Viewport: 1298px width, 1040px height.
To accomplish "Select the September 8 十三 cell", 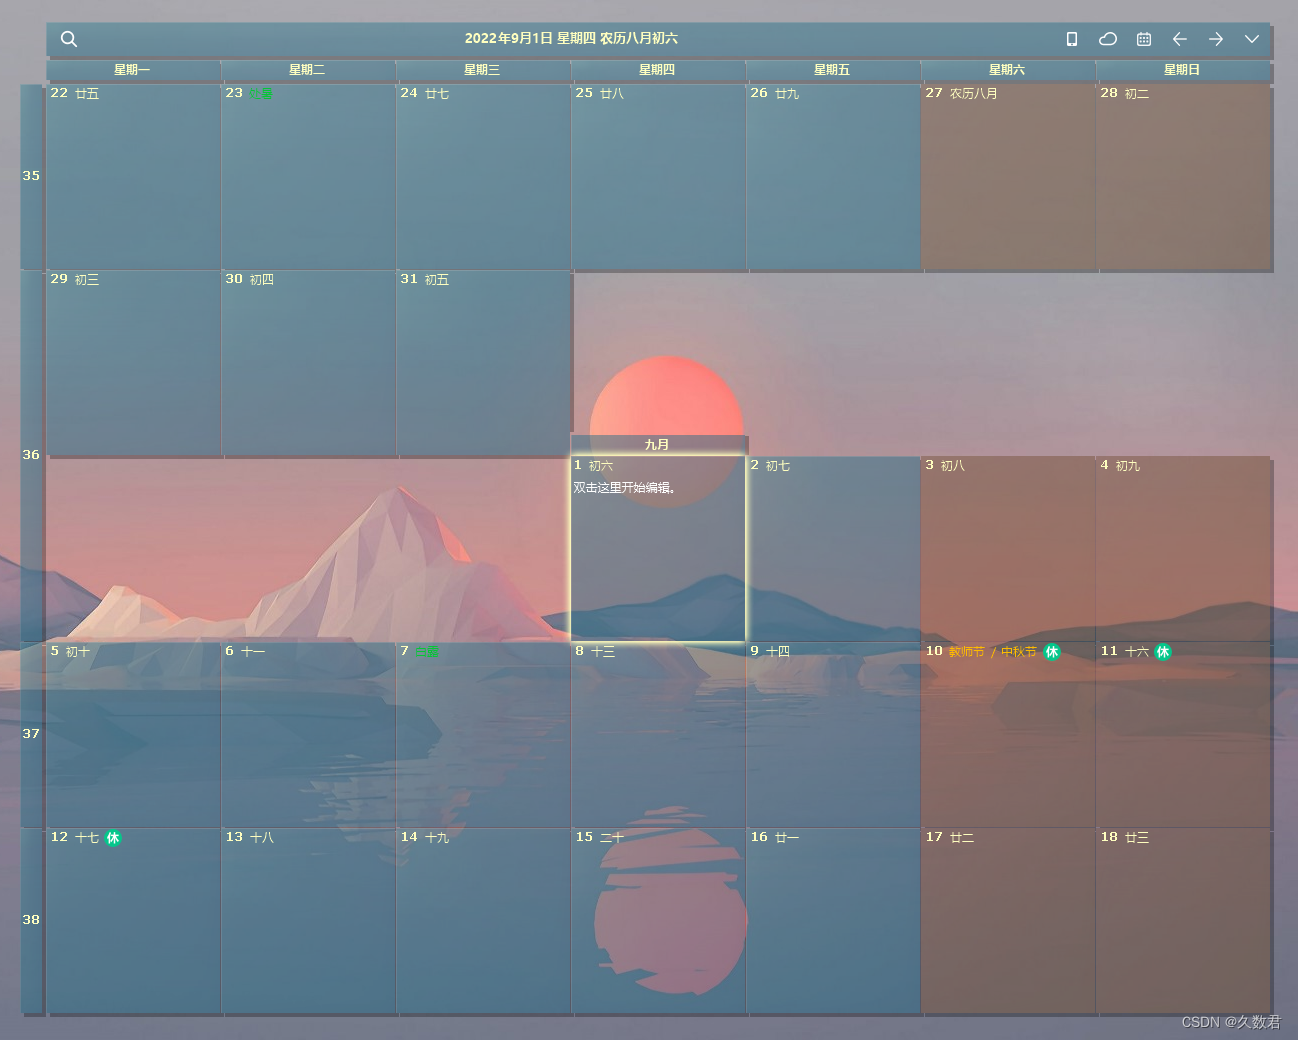I will (658, 735).
